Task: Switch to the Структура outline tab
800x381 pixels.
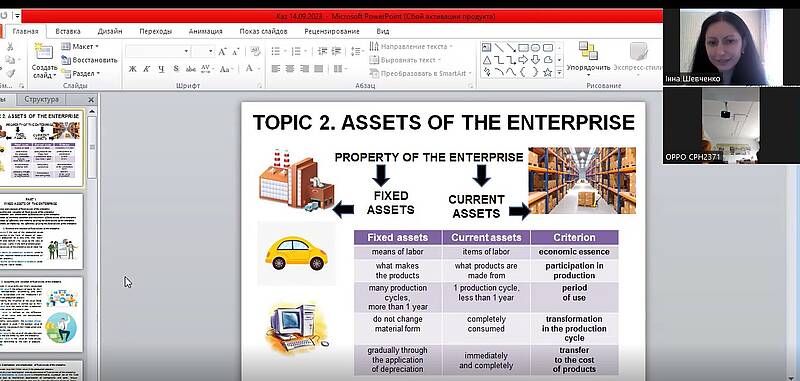Action: point(41,99)
